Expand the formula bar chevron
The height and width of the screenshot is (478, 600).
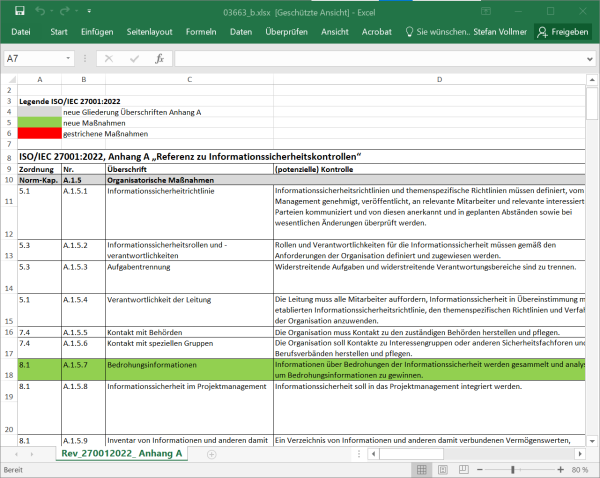pos(590,59)
